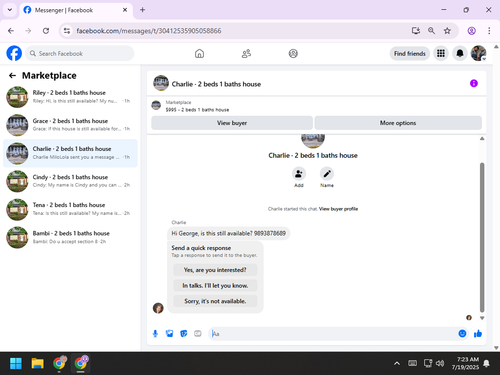The width and height of the screenshot is (500, 375).
Task: Choose a GIF icon
Action: (x=198, y=334)
